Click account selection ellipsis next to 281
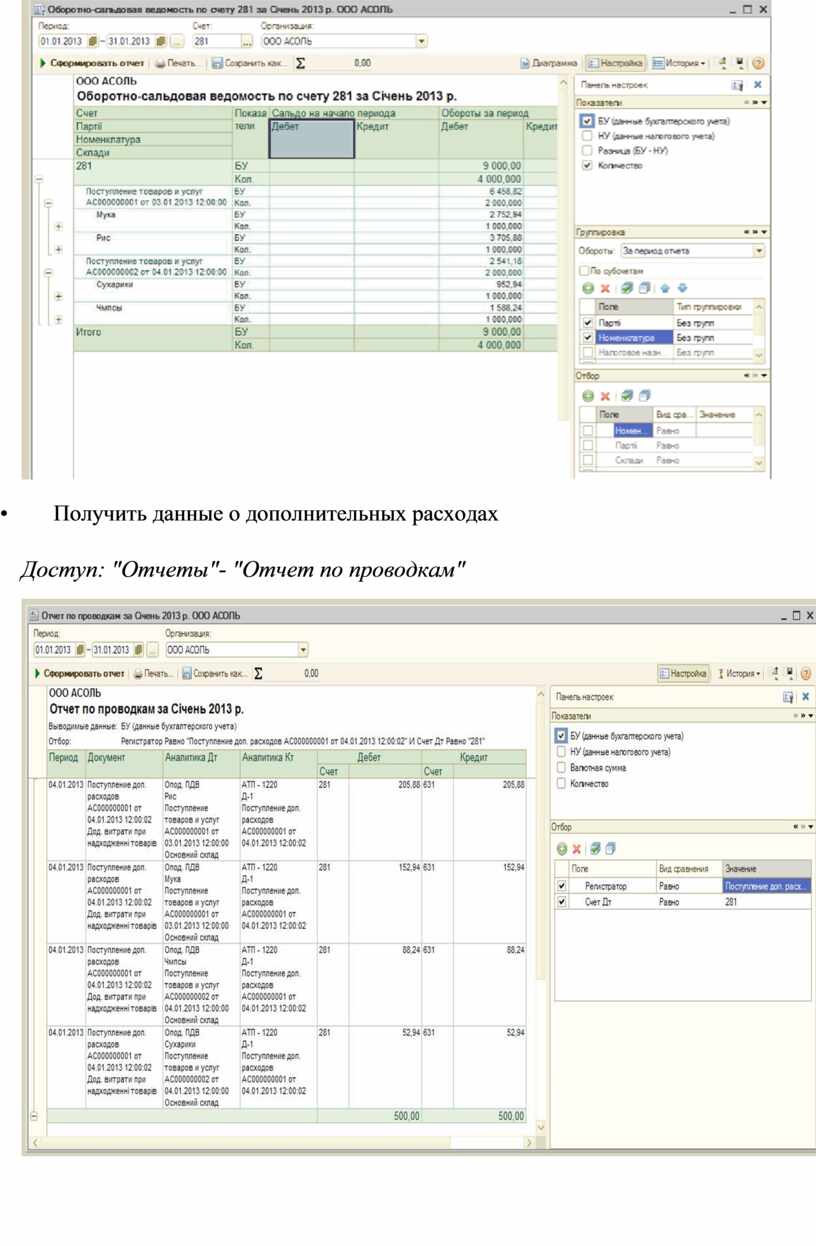The height and width of the screenshot is (1246, 816). tap(247, 41)
